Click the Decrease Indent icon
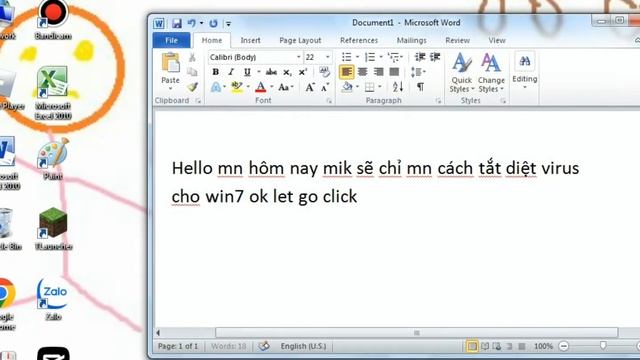This screenshot has height=360, width=640. click(x=420, y=57)
